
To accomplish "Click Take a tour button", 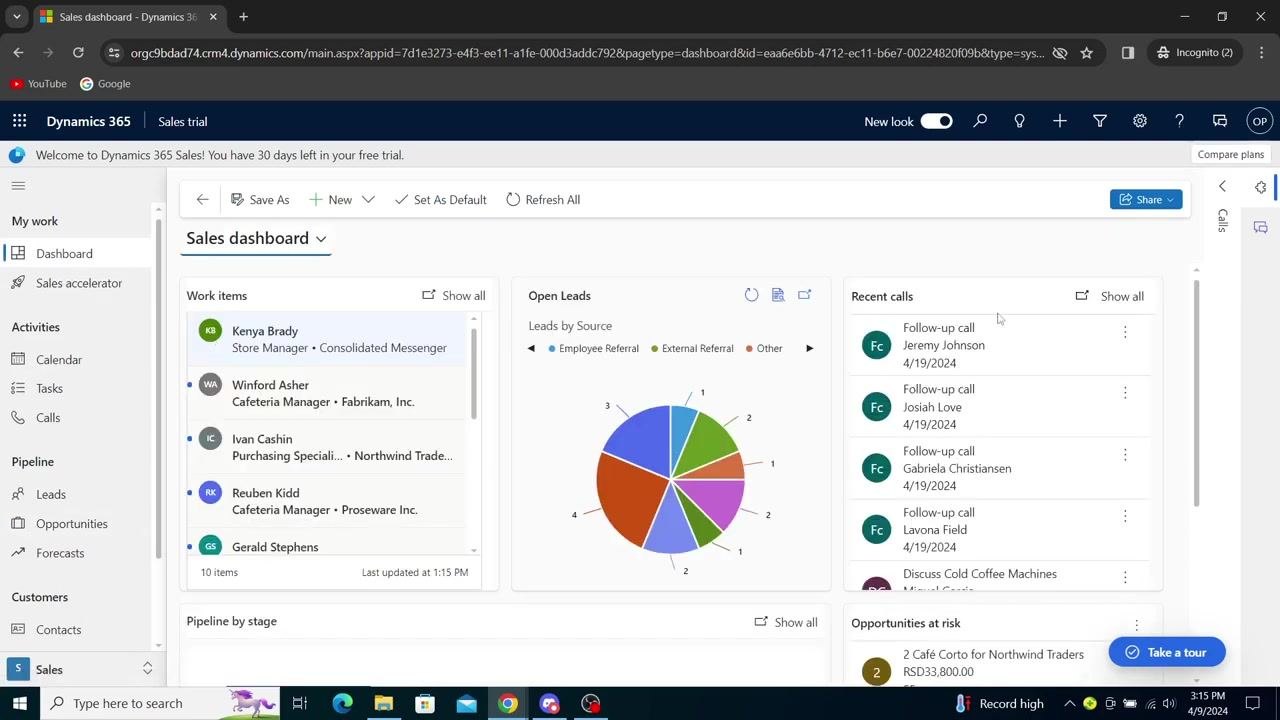I will tap(1166, 652).
